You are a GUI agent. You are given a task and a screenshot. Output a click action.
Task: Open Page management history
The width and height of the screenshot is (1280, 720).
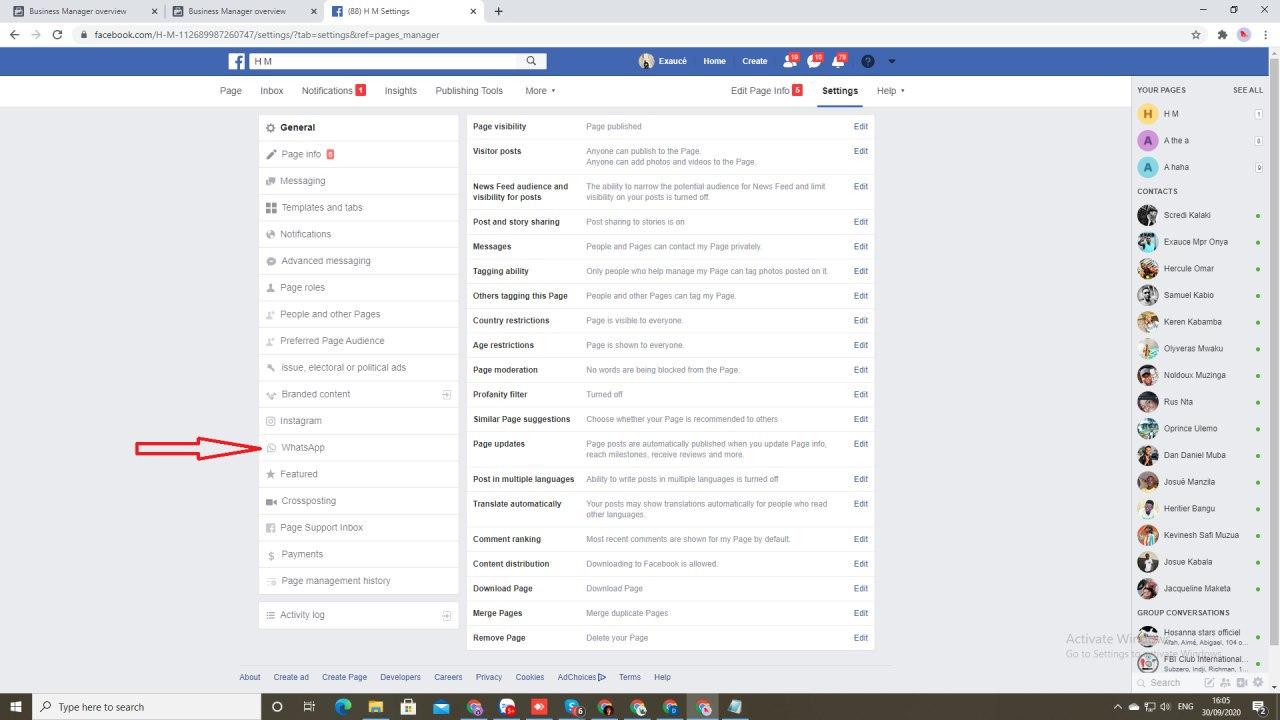pyautogui.click(x=359, y=581)
